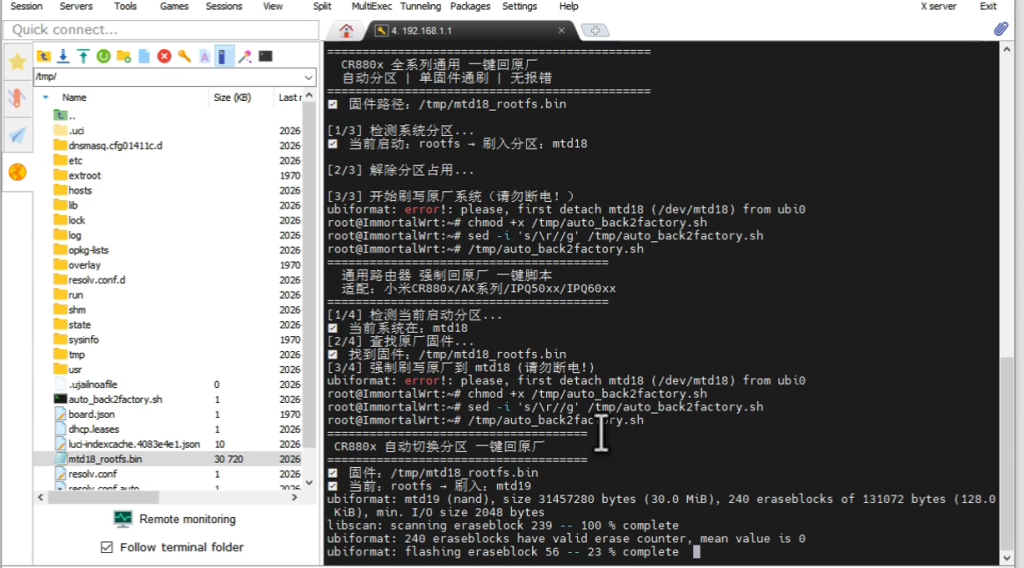This screenshot has width=1024, height=568.
Task: Click the Quick connect input field
Action: (x=161, y=30)
